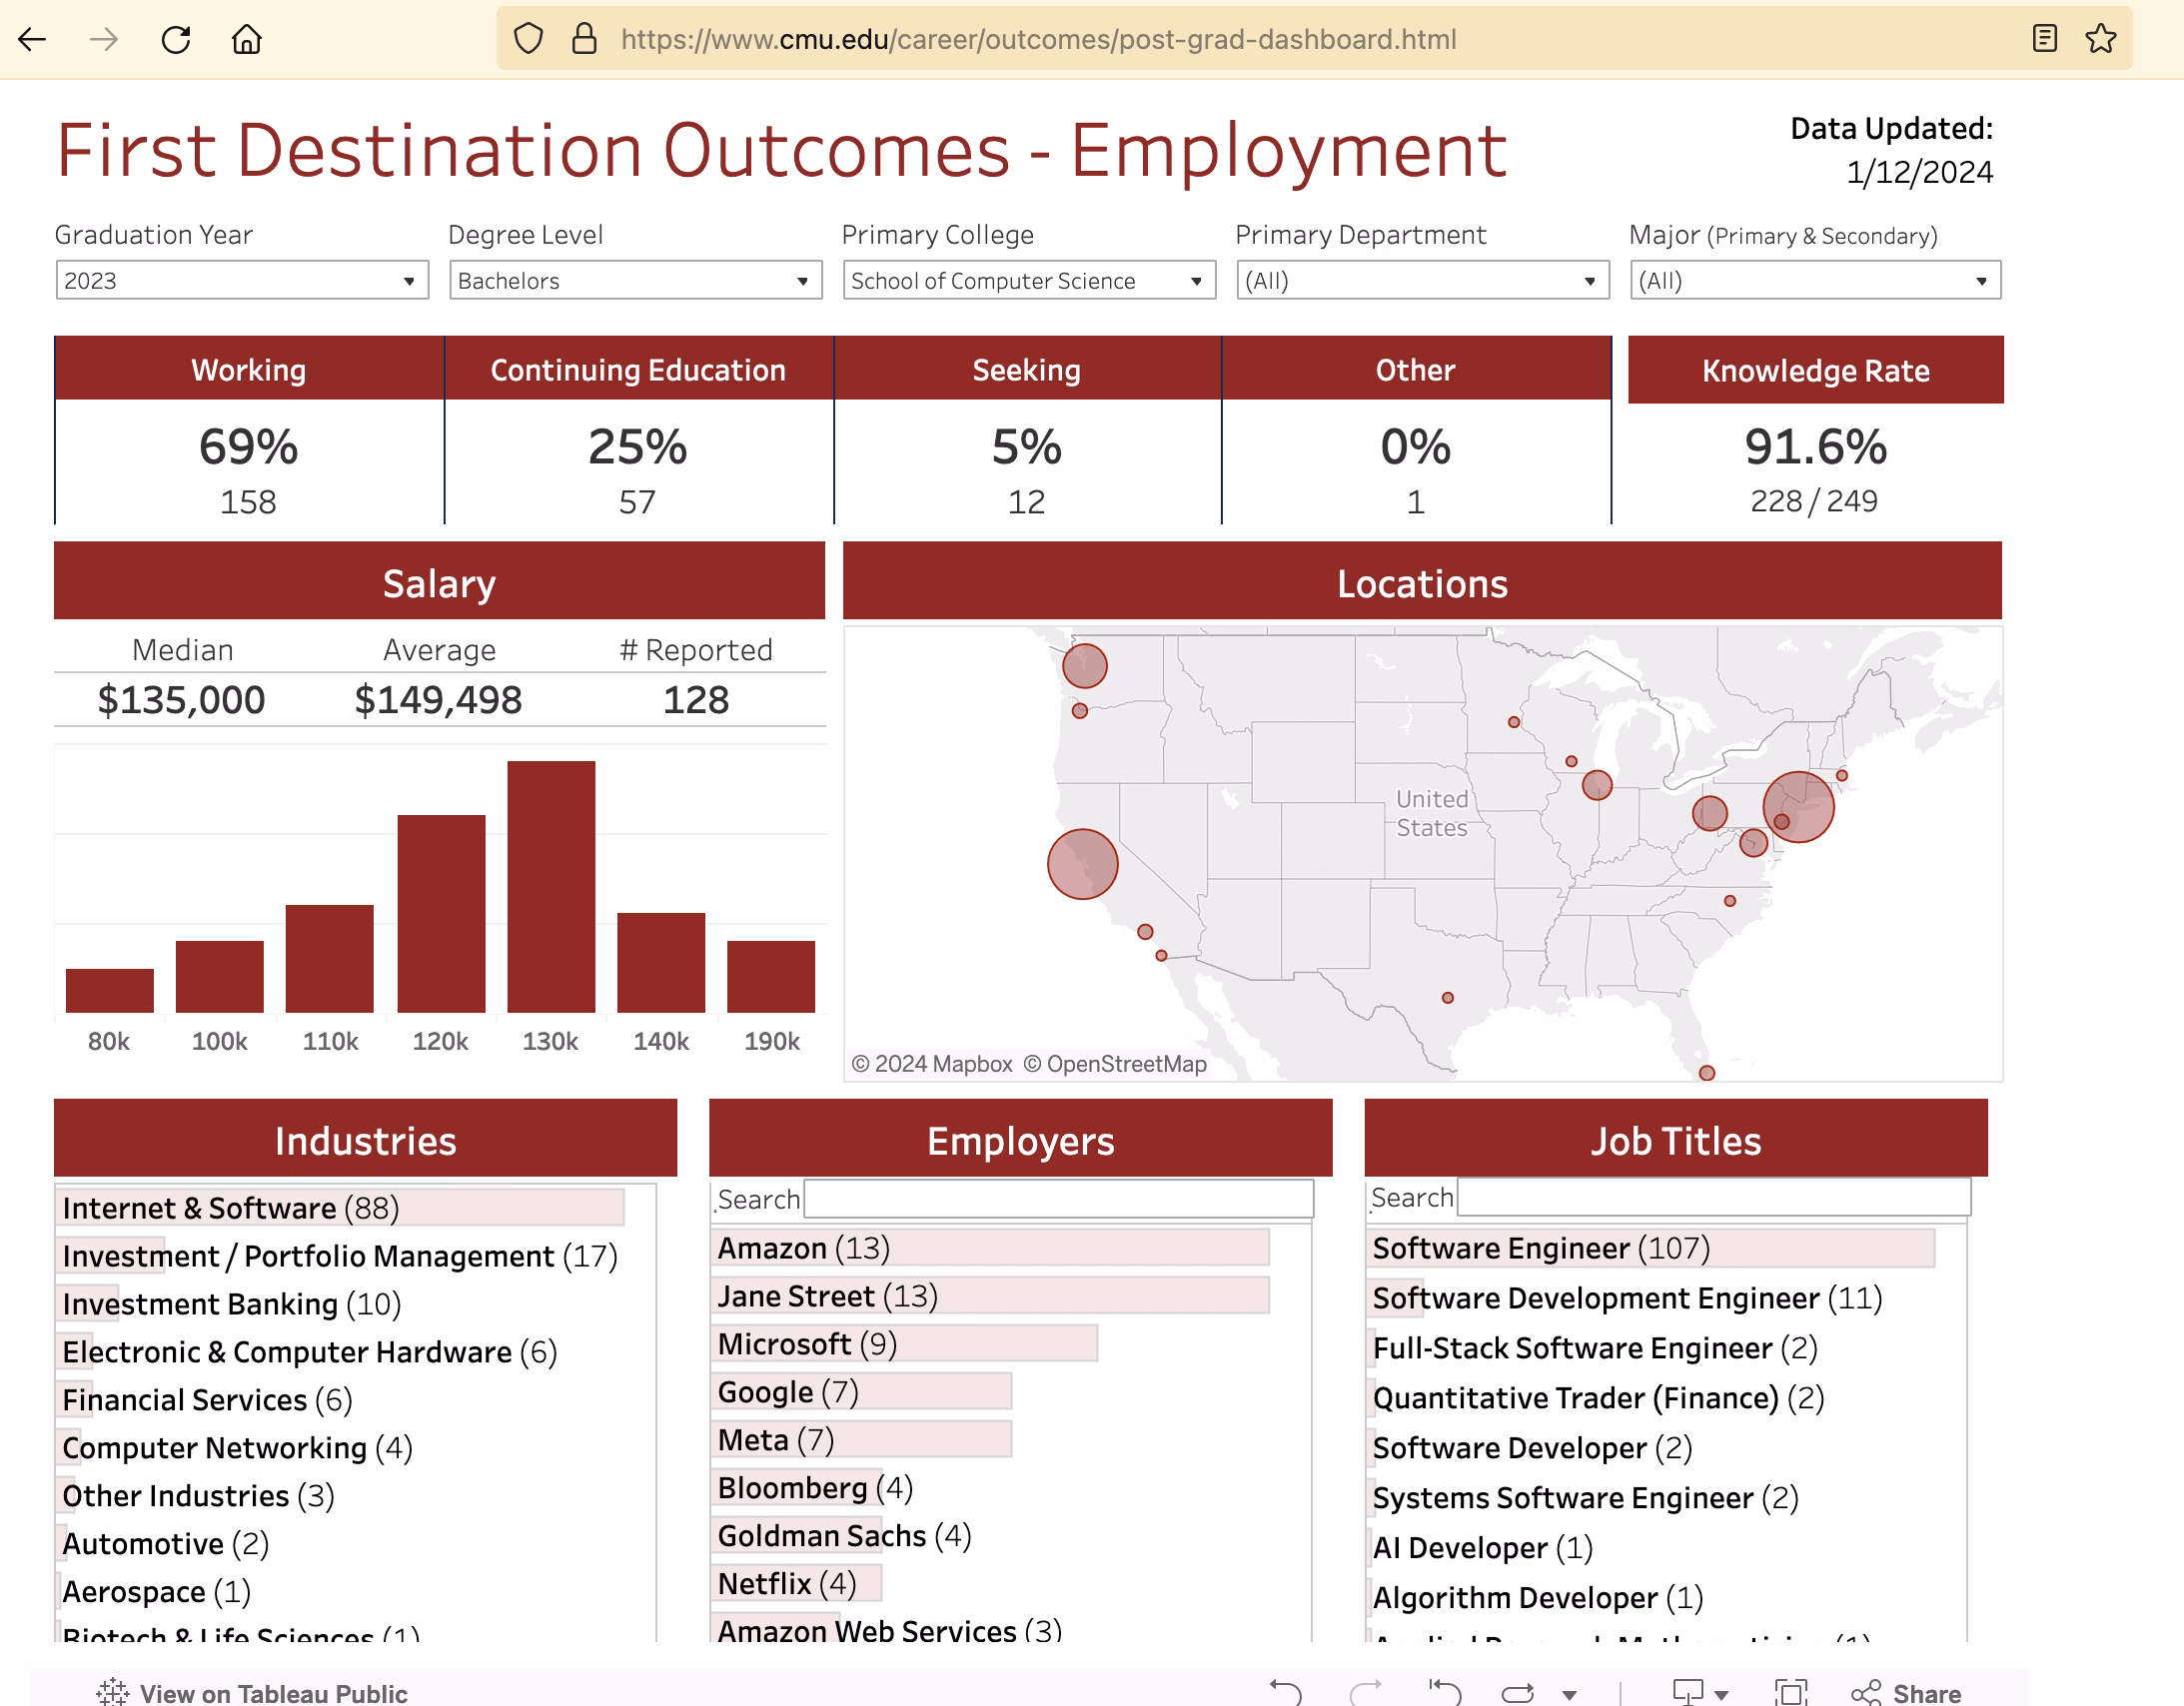Select the 80k salary bar
Screen dimensions: 2184x1706
click(110, 991)
